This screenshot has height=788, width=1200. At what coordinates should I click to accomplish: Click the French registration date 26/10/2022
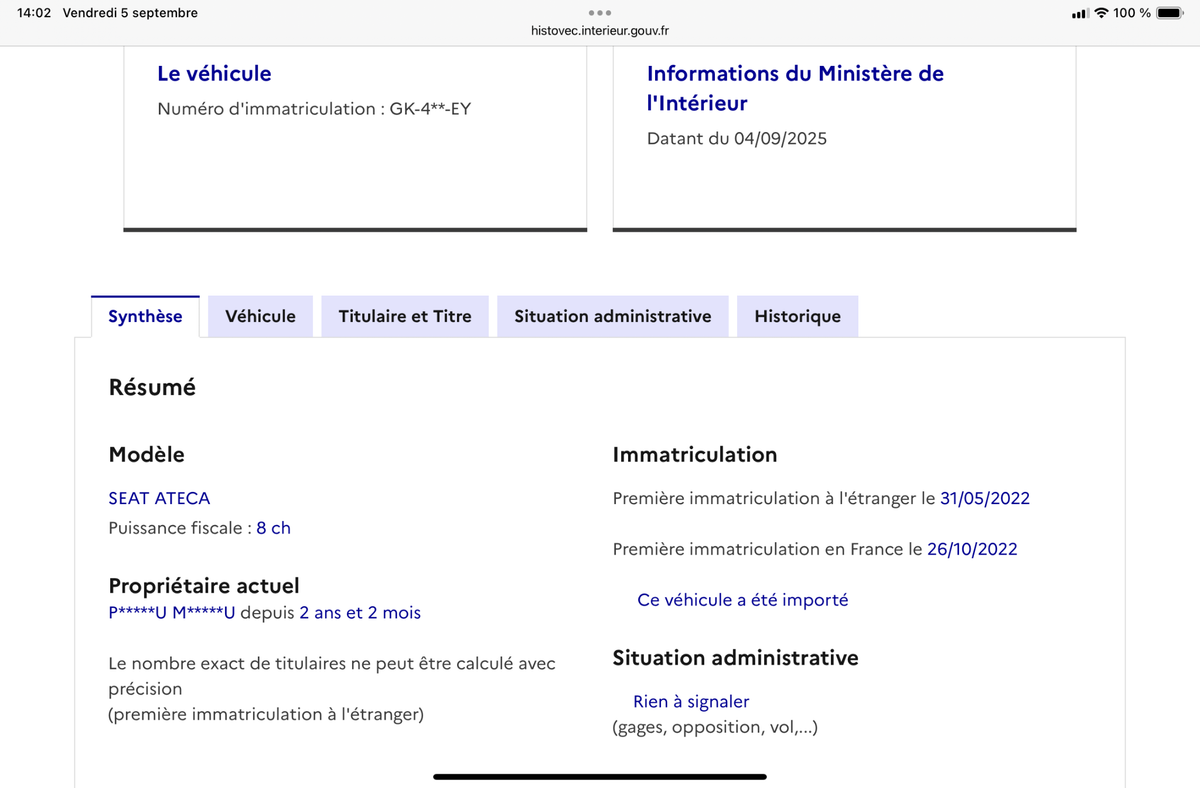click(972, 549)
